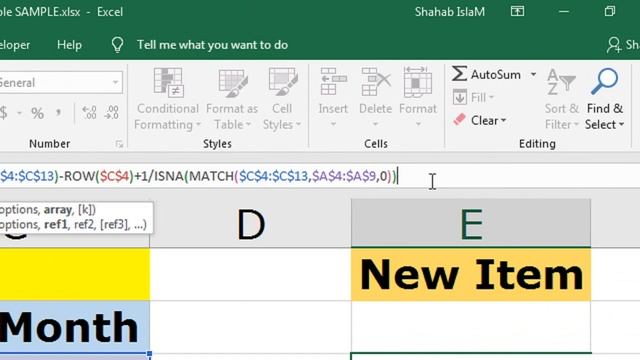Image resolution: width=640 pixels, height=360 pixels.
Task: Click Increase Decimal icon
Action: pos(89,113)
